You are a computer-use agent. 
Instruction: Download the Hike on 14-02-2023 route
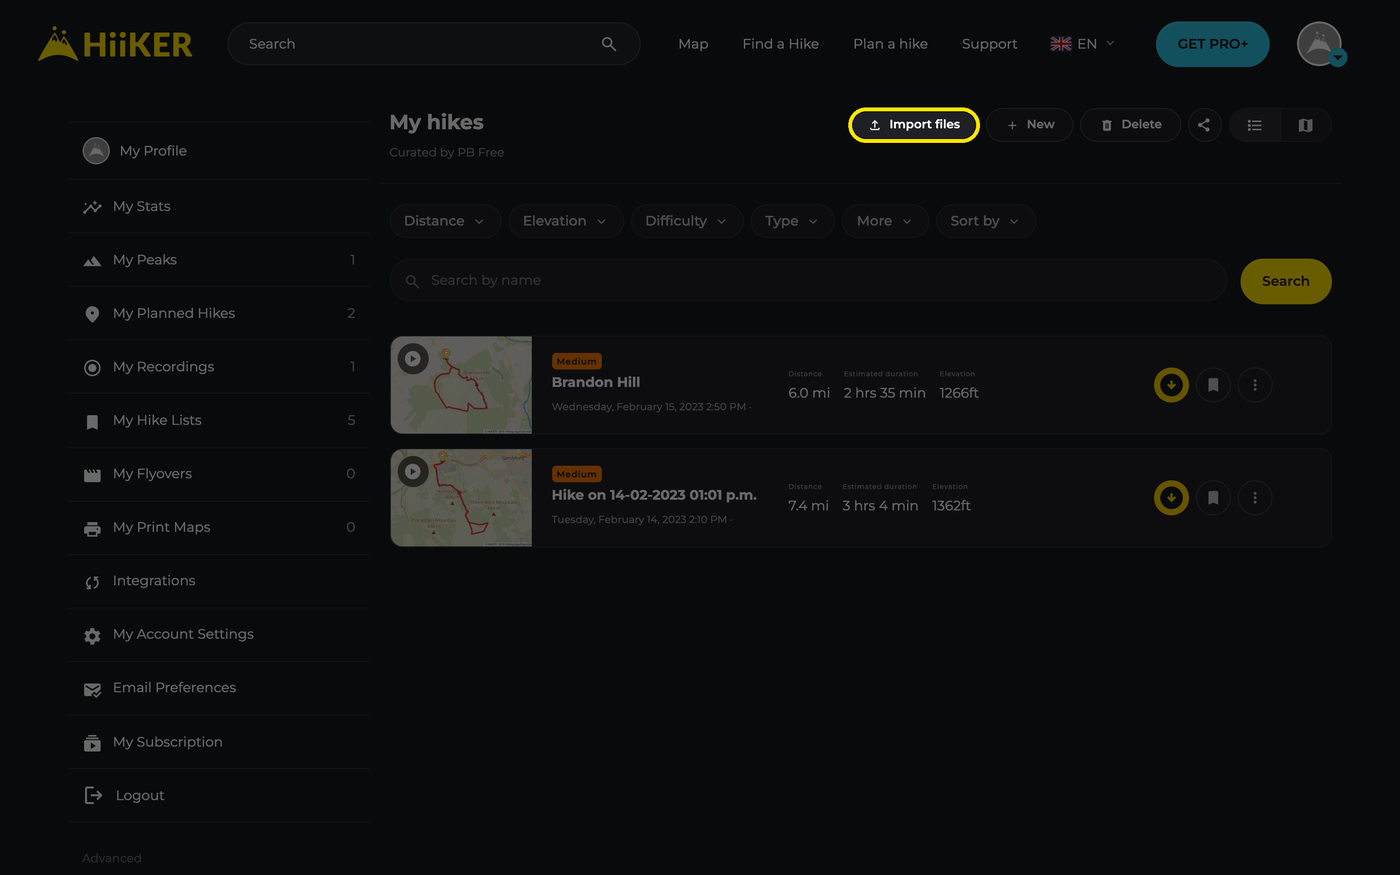(1171, 498)
